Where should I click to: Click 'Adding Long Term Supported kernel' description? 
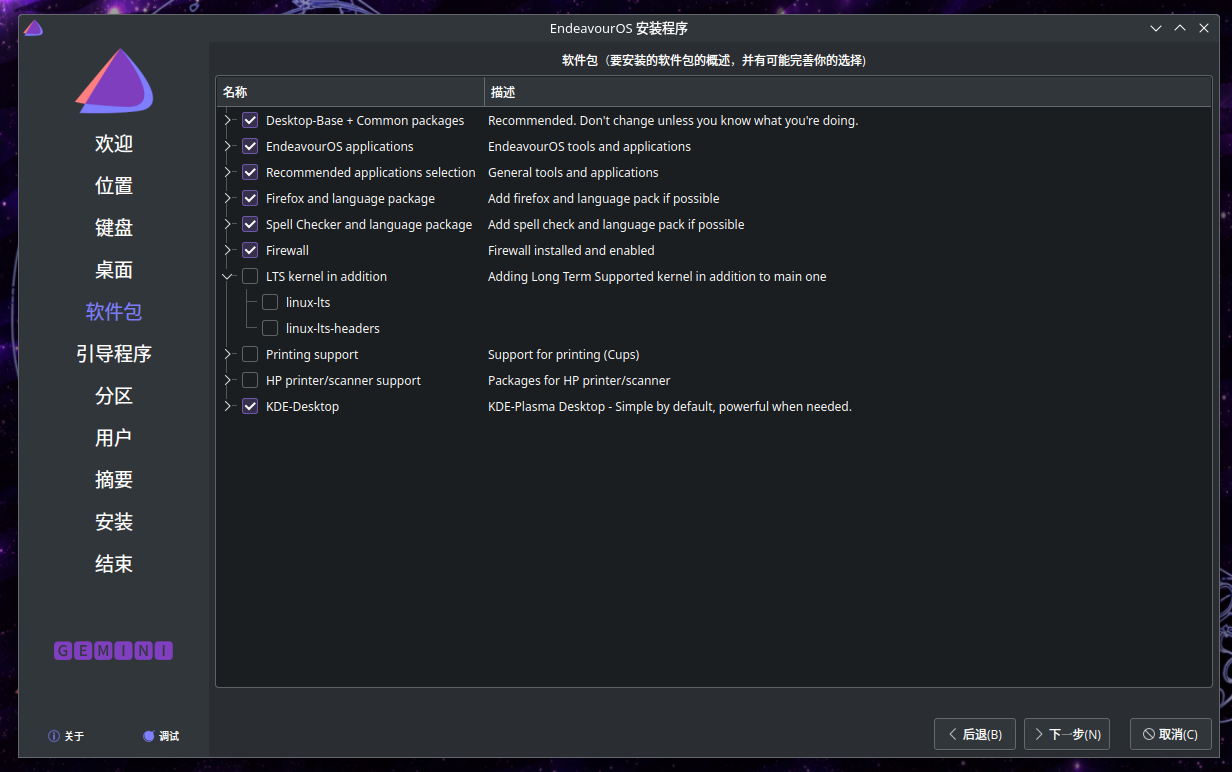tap(657, 276)
